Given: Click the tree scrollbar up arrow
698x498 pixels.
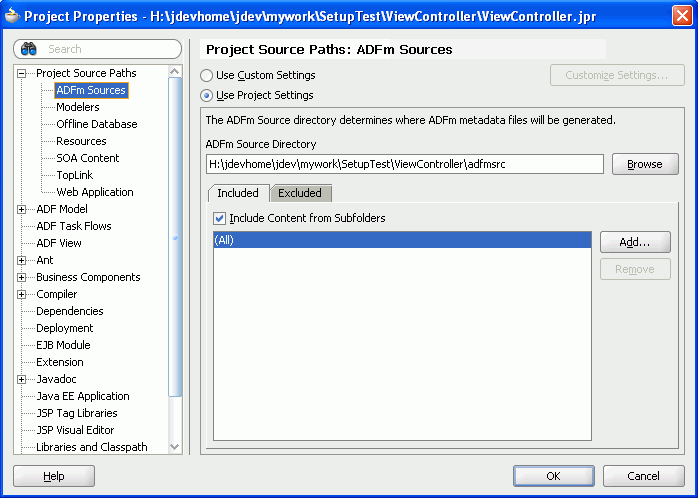Looking at the screenshot, I should click(175, 72).
